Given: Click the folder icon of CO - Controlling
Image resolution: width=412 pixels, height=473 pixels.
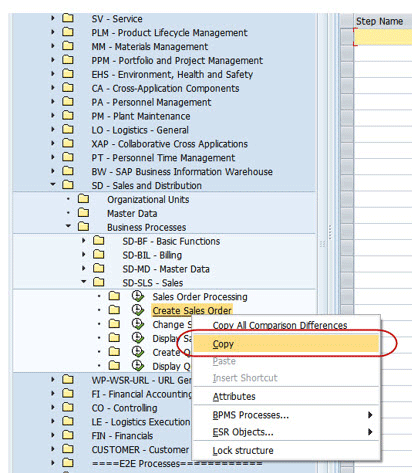Looking at the screenshot, I should [x=68, y=407].
